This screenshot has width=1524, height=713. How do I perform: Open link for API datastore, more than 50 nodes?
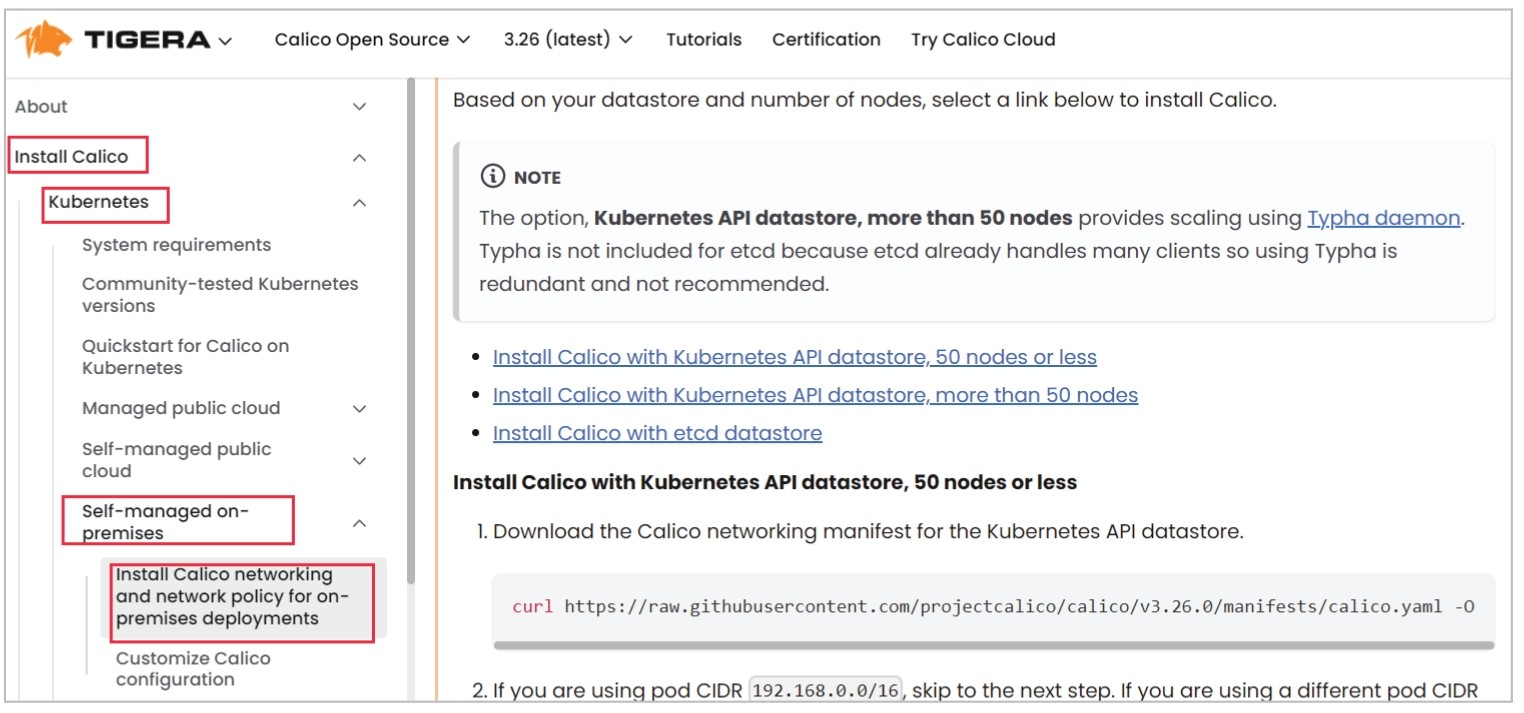coord(815,396)
